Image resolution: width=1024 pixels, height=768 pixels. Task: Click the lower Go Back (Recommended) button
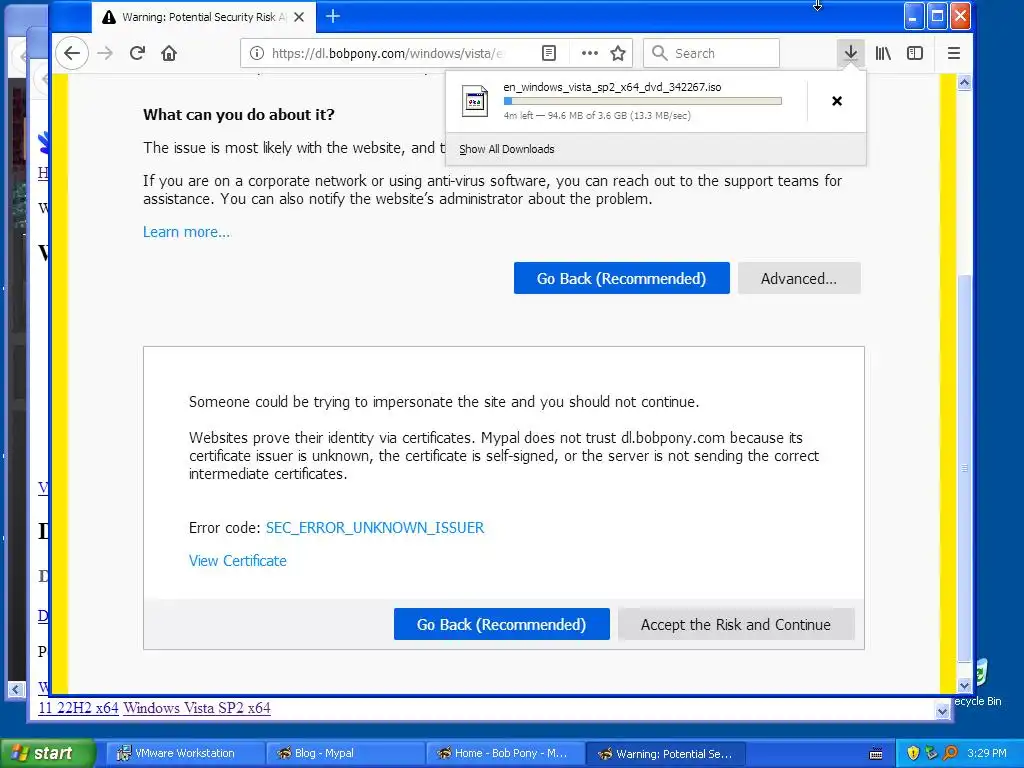[x=502, y=624]
